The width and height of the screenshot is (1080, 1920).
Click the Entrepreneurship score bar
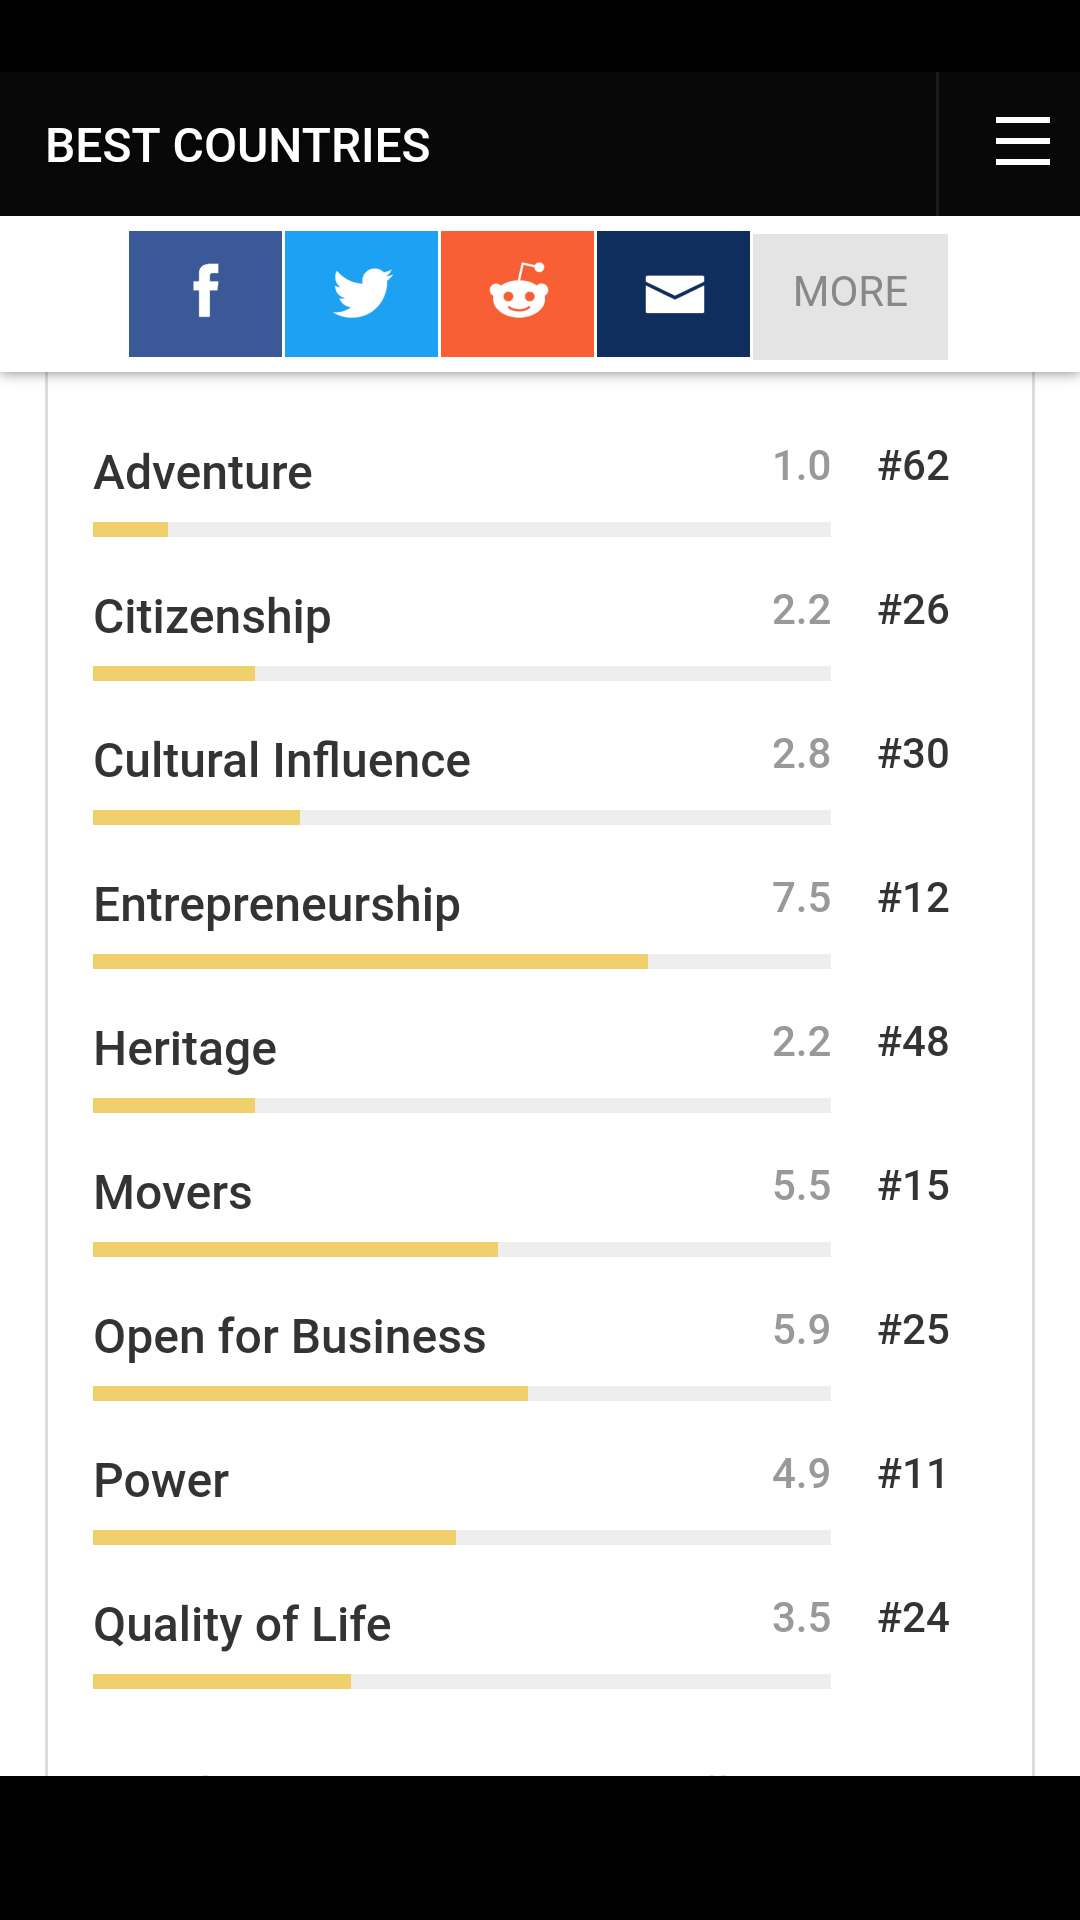pyautogui.click(x=462, y=962)
